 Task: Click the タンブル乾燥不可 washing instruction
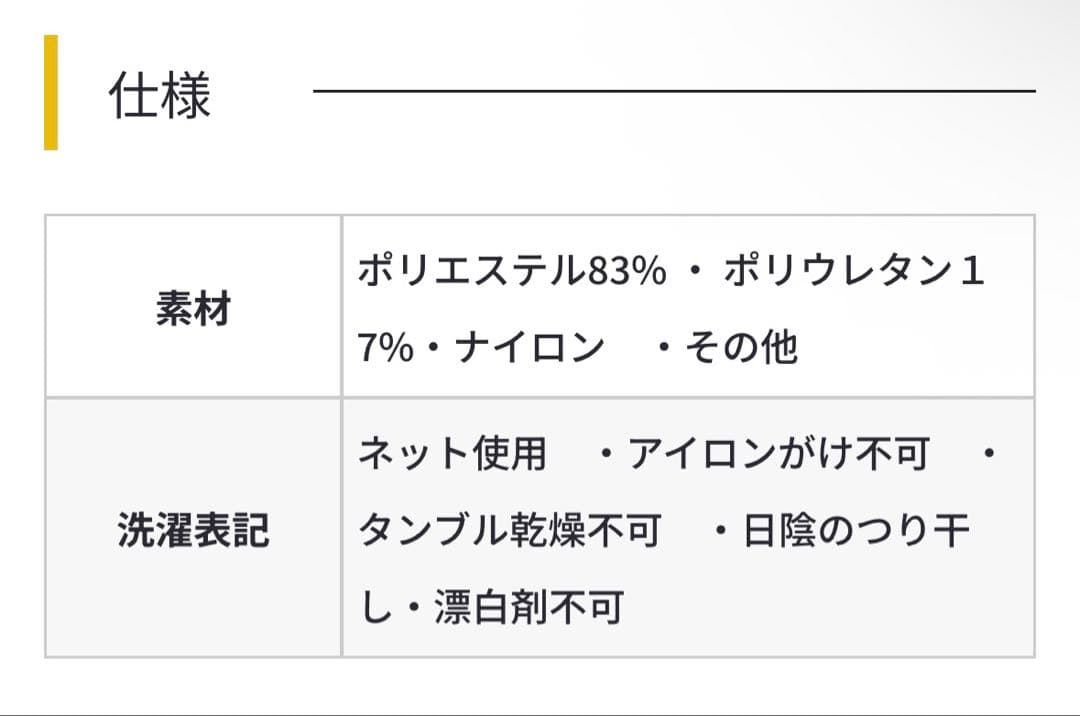509,531
